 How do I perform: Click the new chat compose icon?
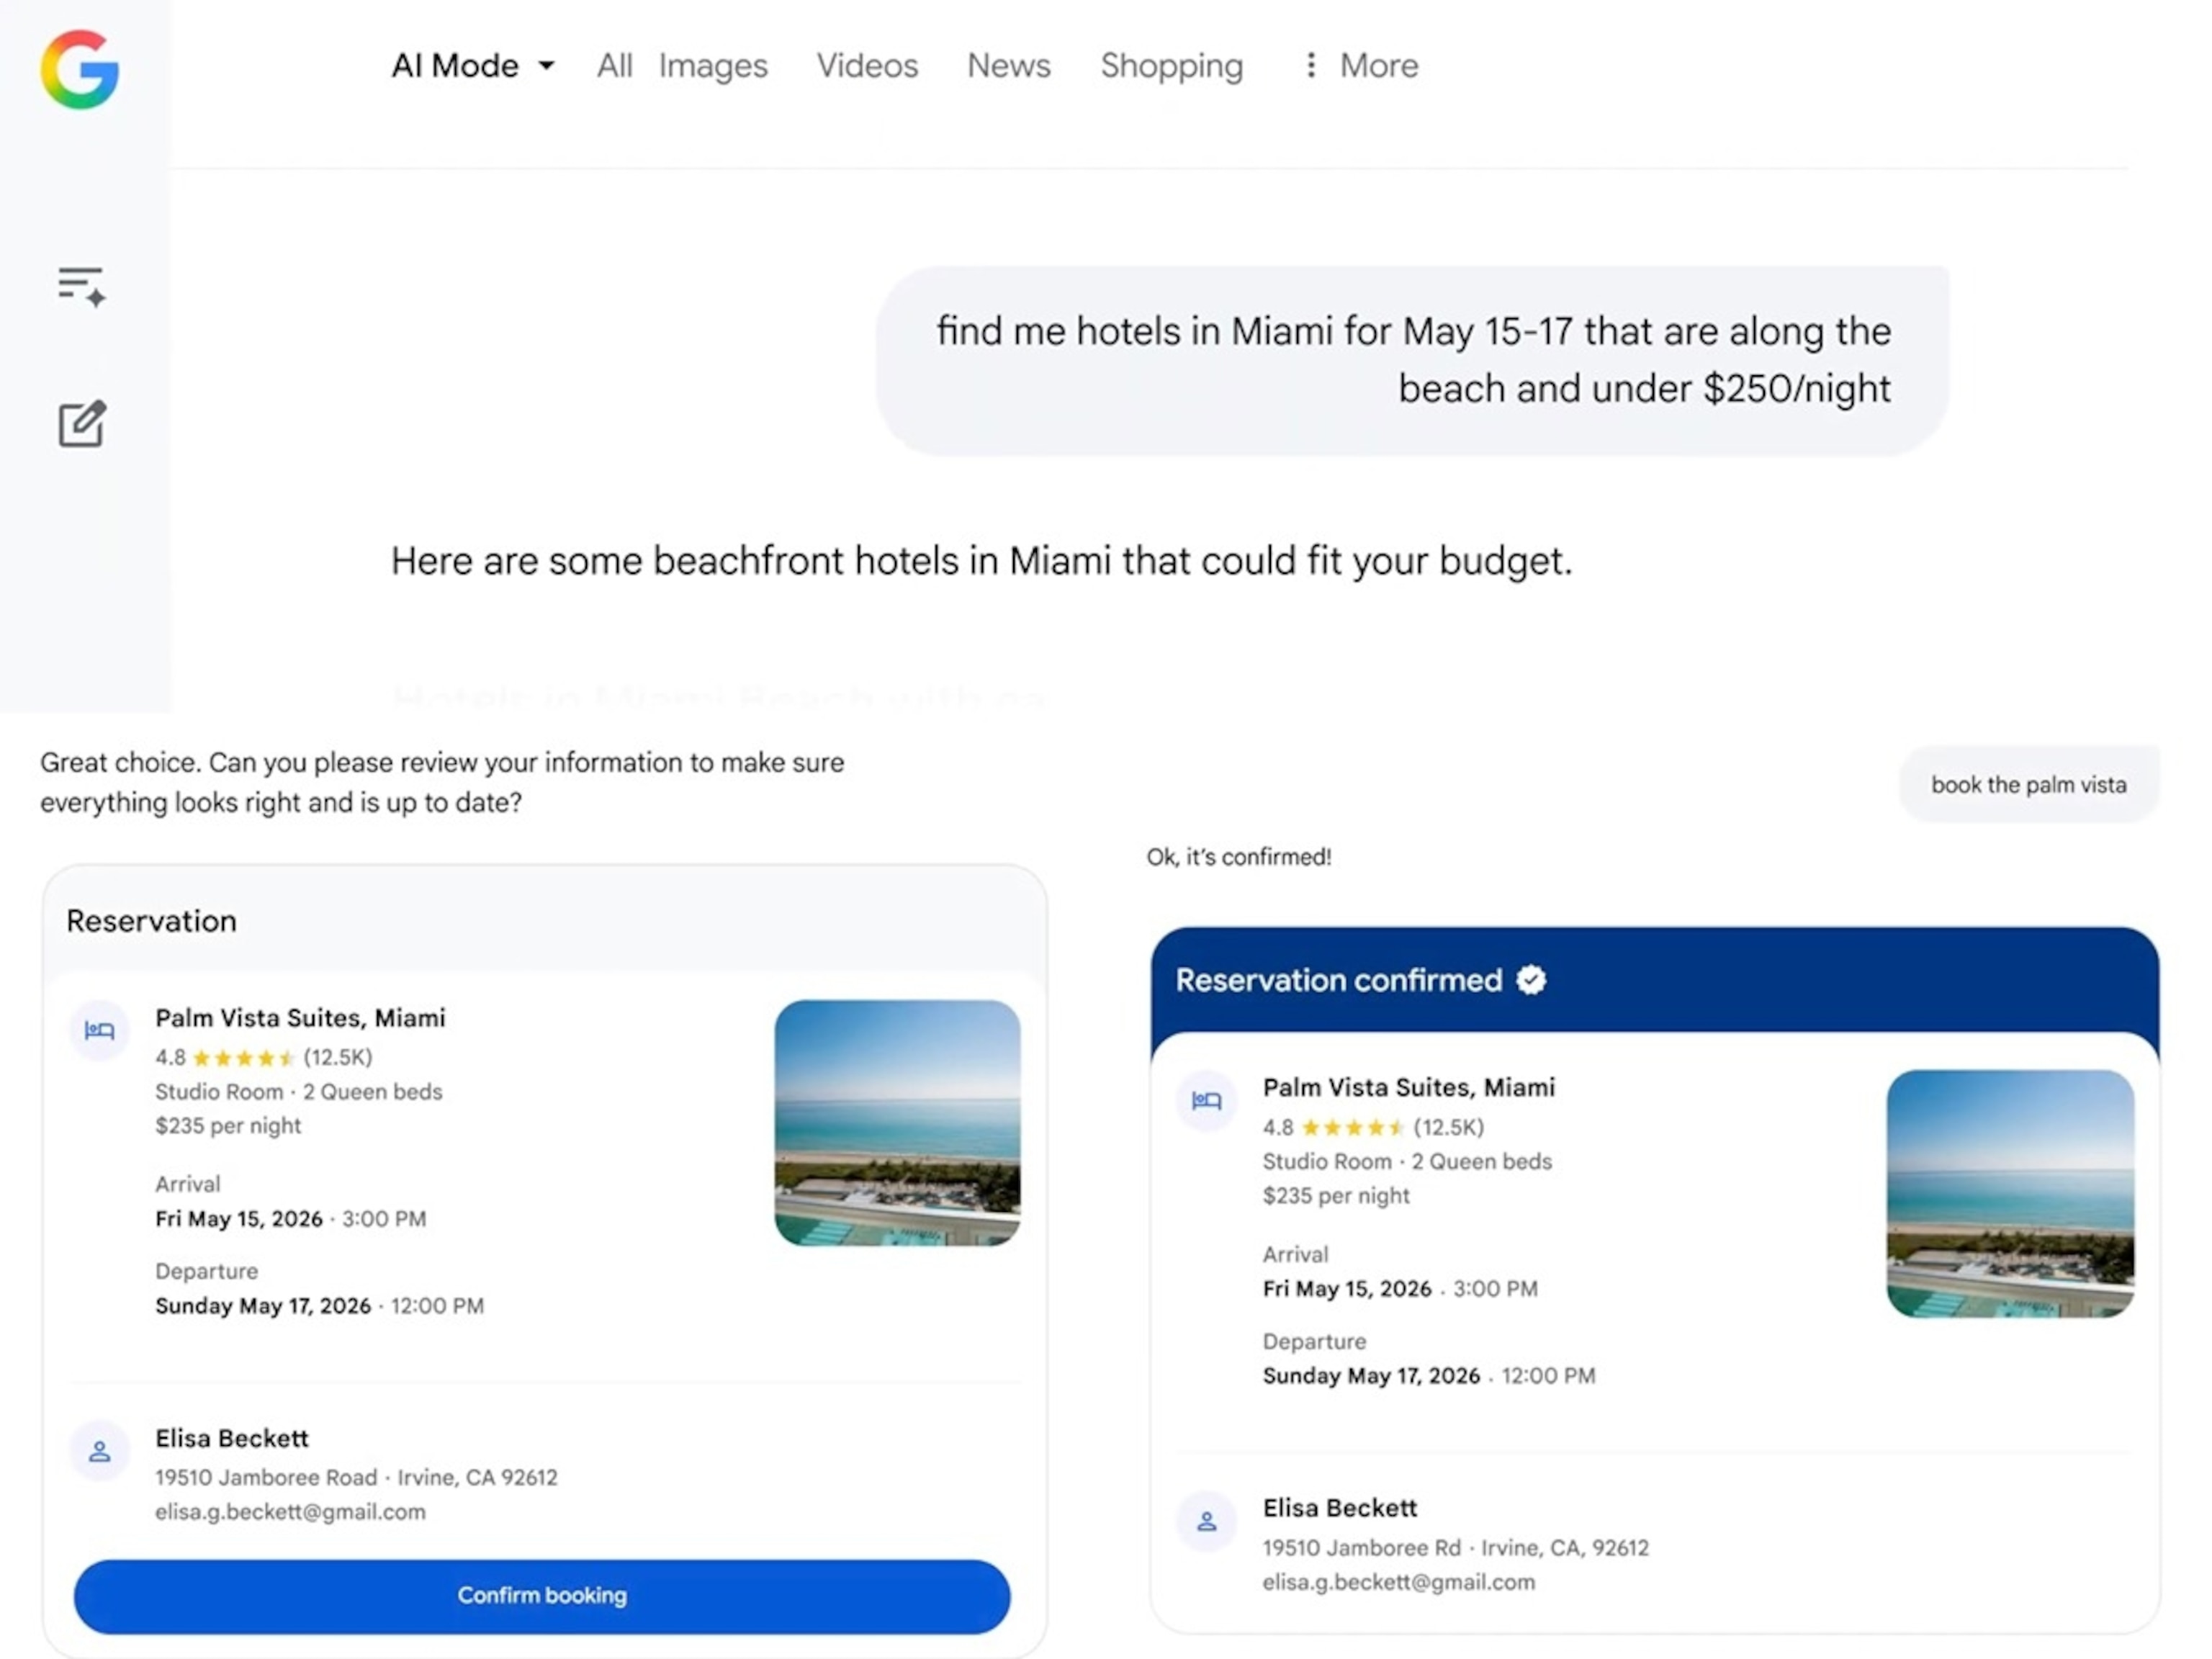click(x=82, y=424)
